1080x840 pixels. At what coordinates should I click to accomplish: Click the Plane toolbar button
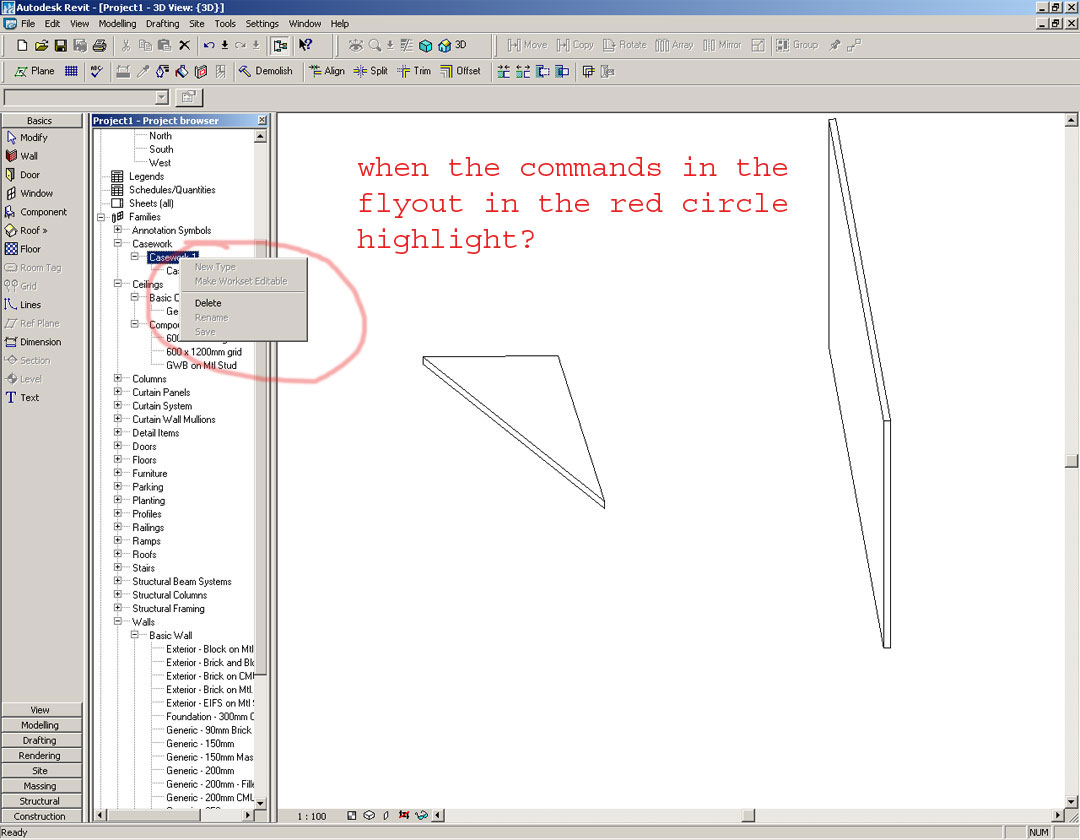coord(34,71)
